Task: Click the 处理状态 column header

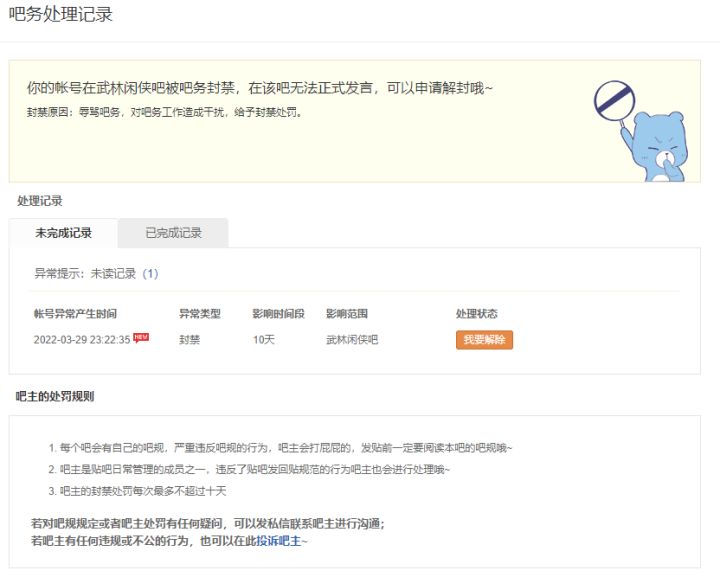Action: point(477,314)
